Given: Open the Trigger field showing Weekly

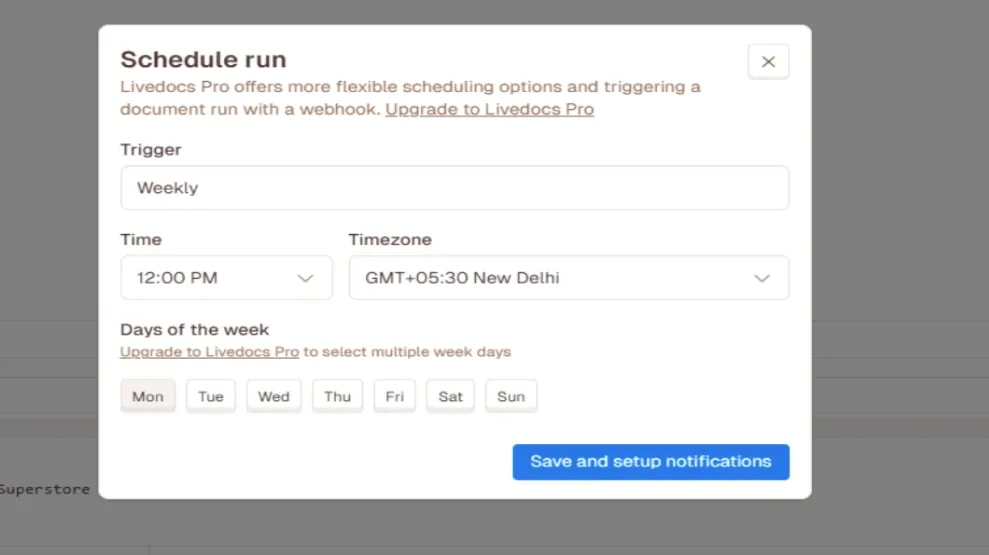Looking at the screenshot, I should (x=454, y=188).
